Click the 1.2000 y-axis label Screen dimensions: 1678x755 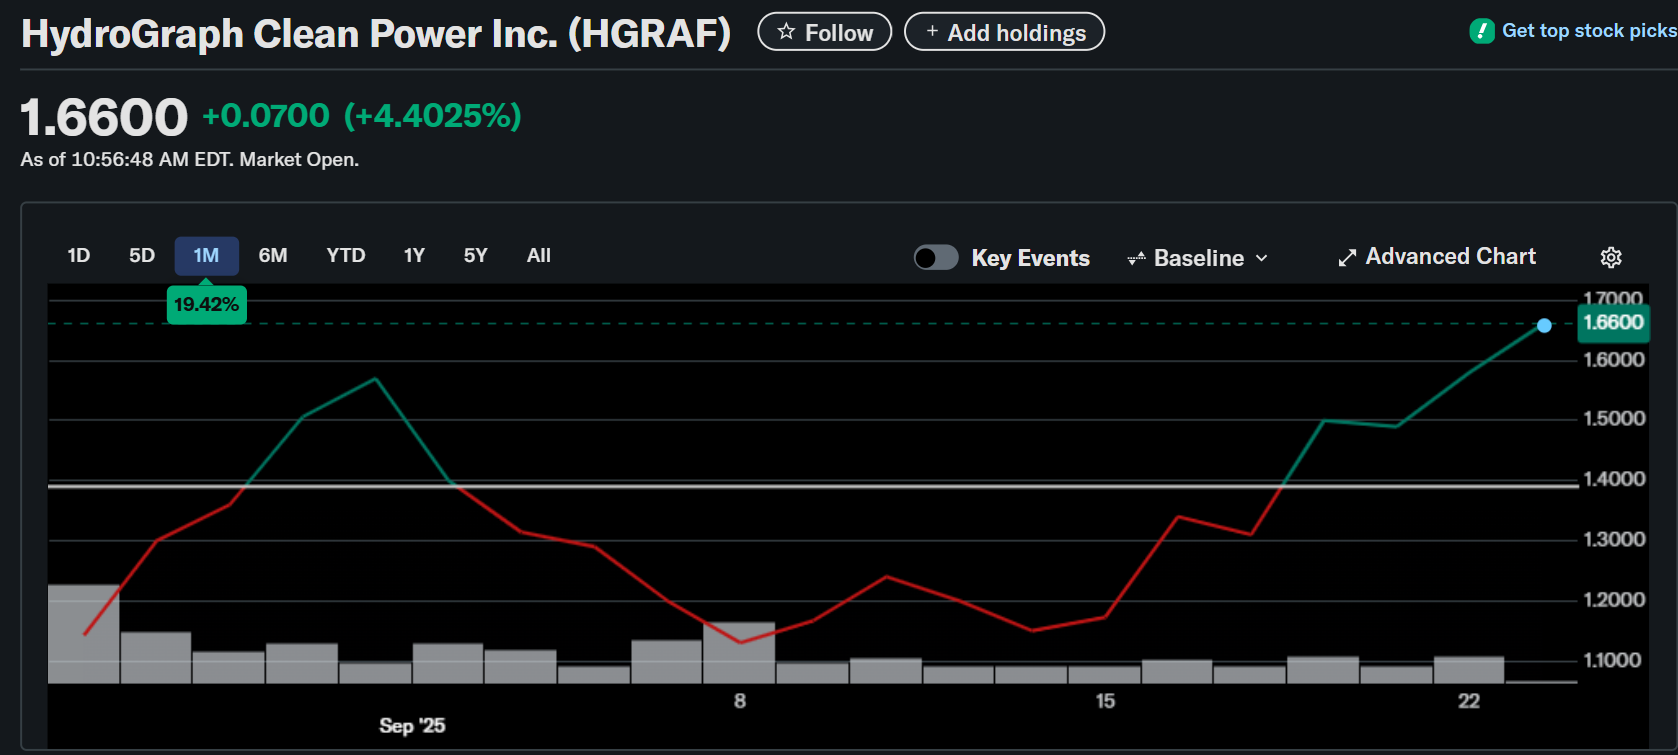tap(1614, 600)
